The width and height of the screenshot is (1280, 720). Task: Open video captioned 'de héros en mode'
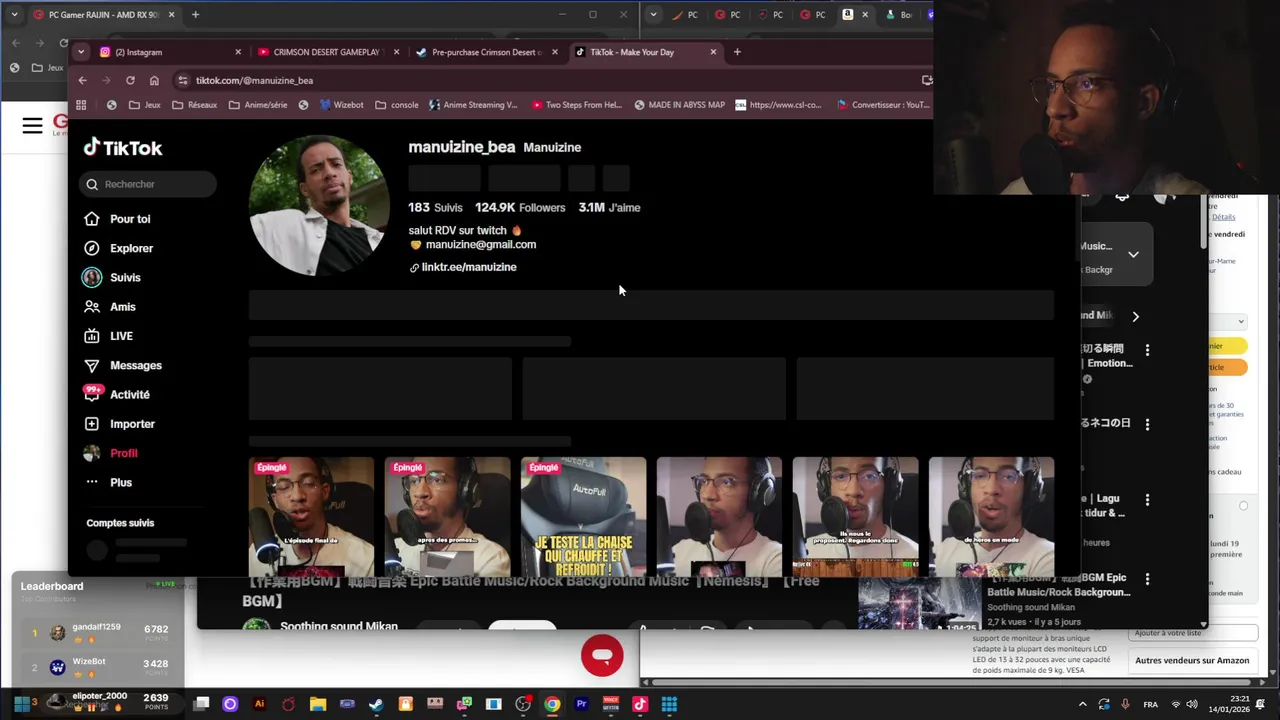coord(991,517)
